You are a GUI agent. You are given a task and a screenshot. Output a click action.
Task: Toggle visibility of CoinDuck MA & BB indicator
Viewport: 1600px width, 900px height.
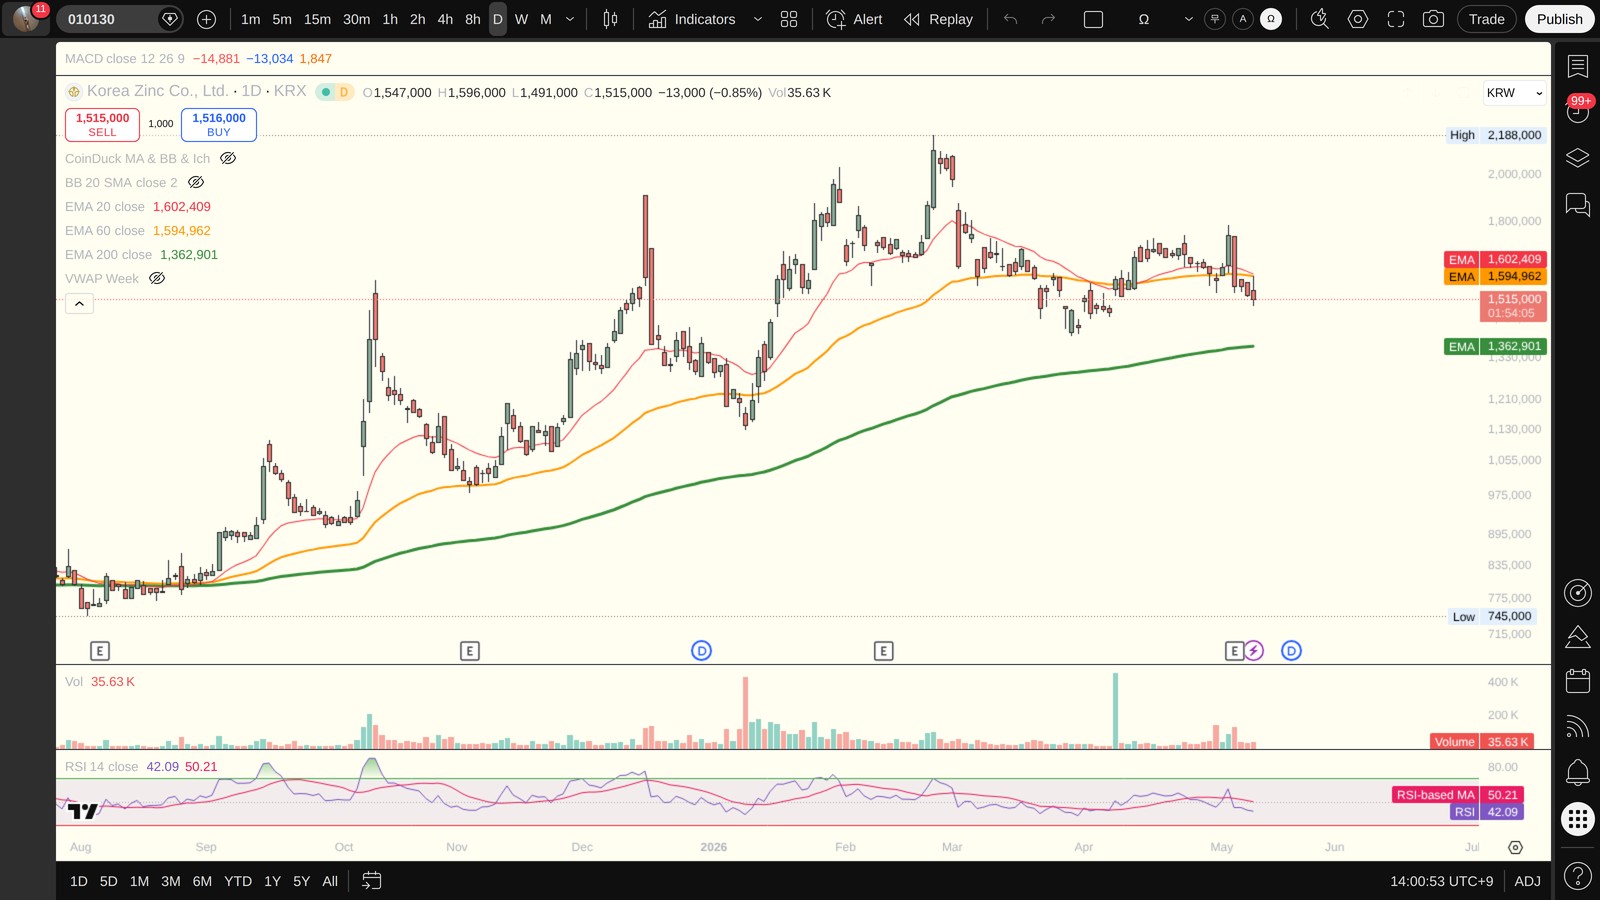pos(228,158)
